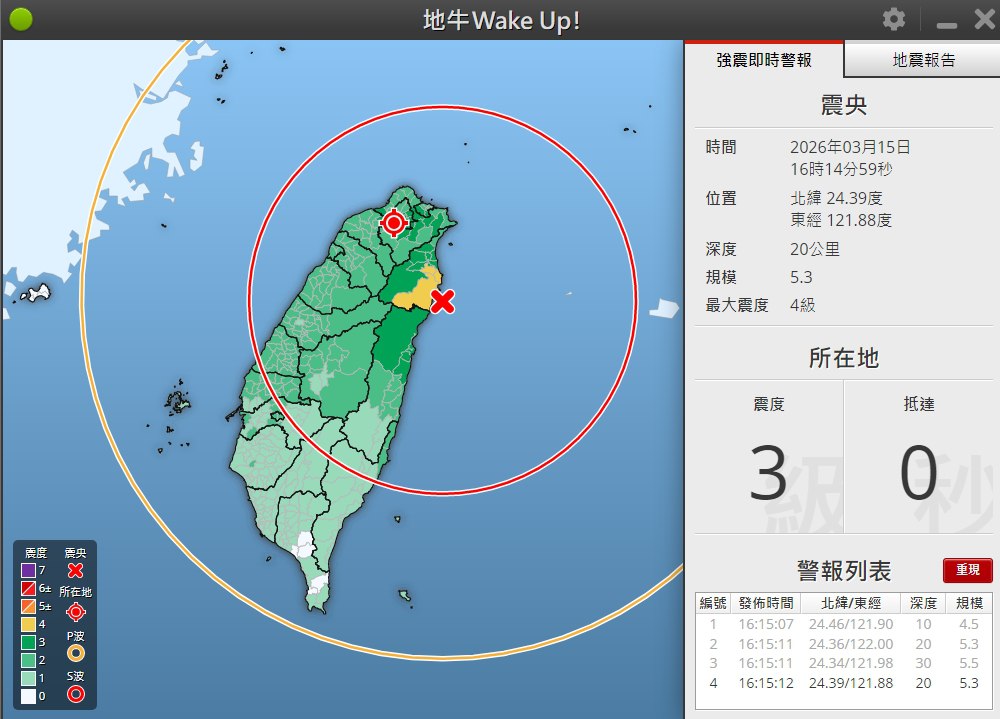Viewport: 1000px width, 719px height.
Task: Click the latitude text 北緯 24.39度
Action: 836,198
